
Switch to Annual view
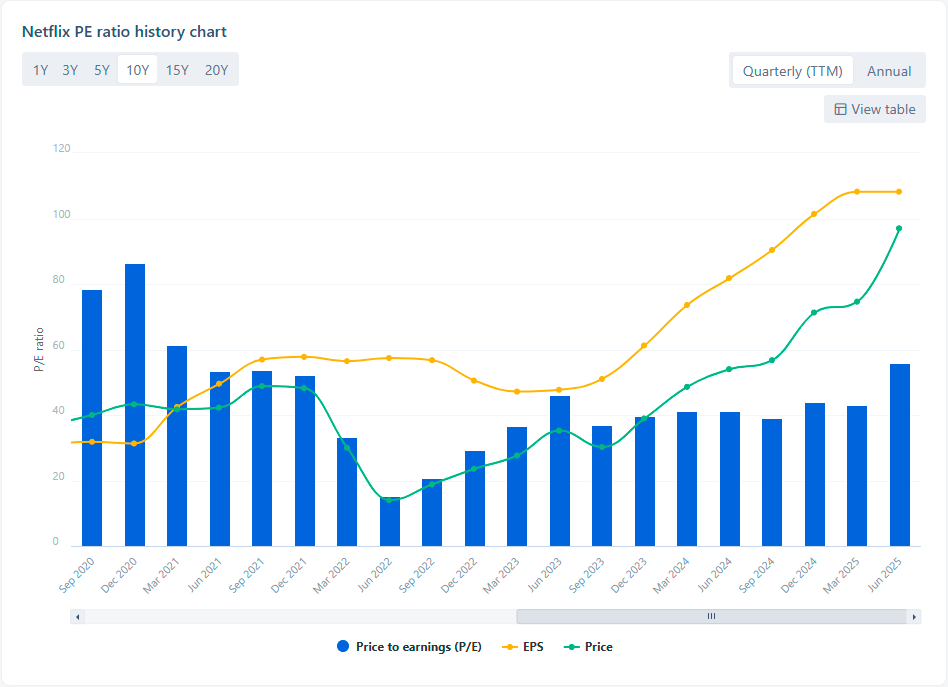(889, 71)
